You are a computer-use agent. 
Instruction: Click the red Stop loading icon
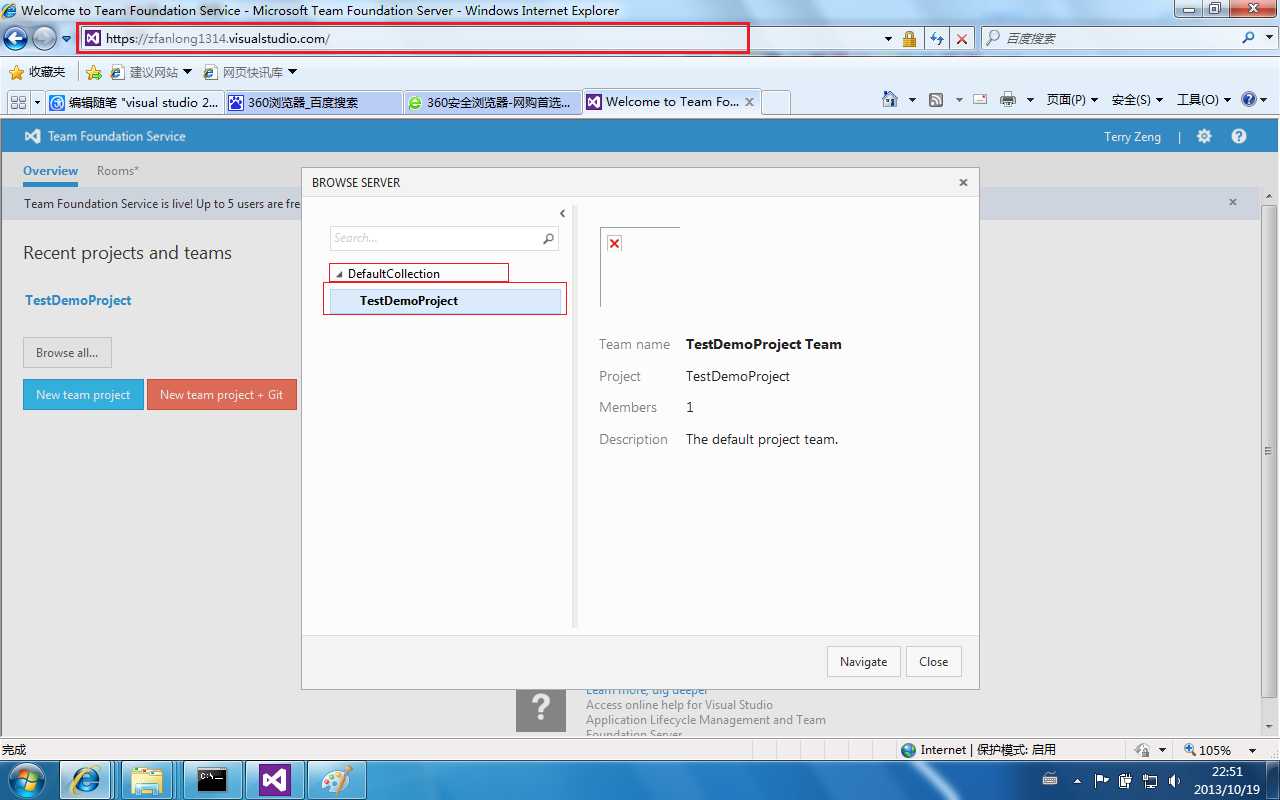(962, 39)
